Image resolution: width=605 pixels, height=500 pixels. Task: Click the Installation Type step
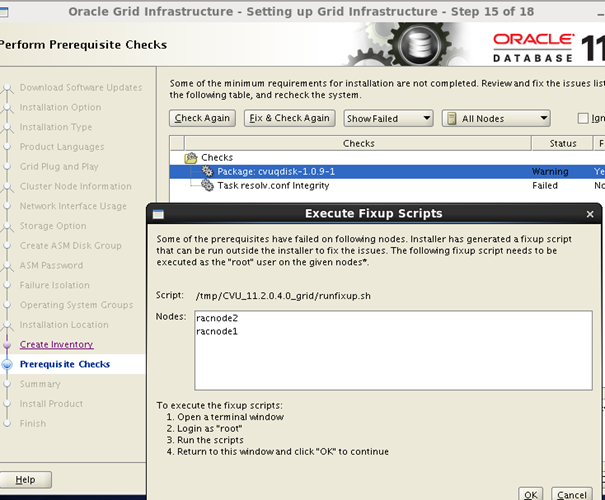[56, 127]
